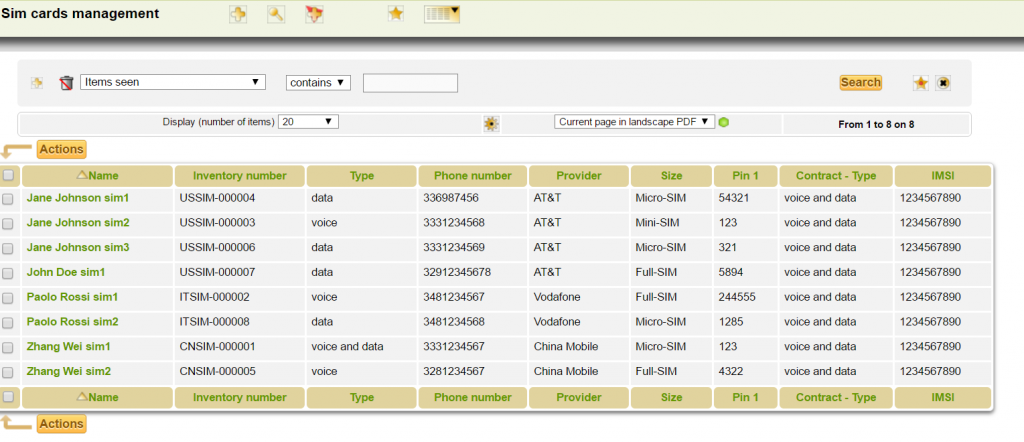
Task: Open column settings with the gear icon
Action: (490, 123)
